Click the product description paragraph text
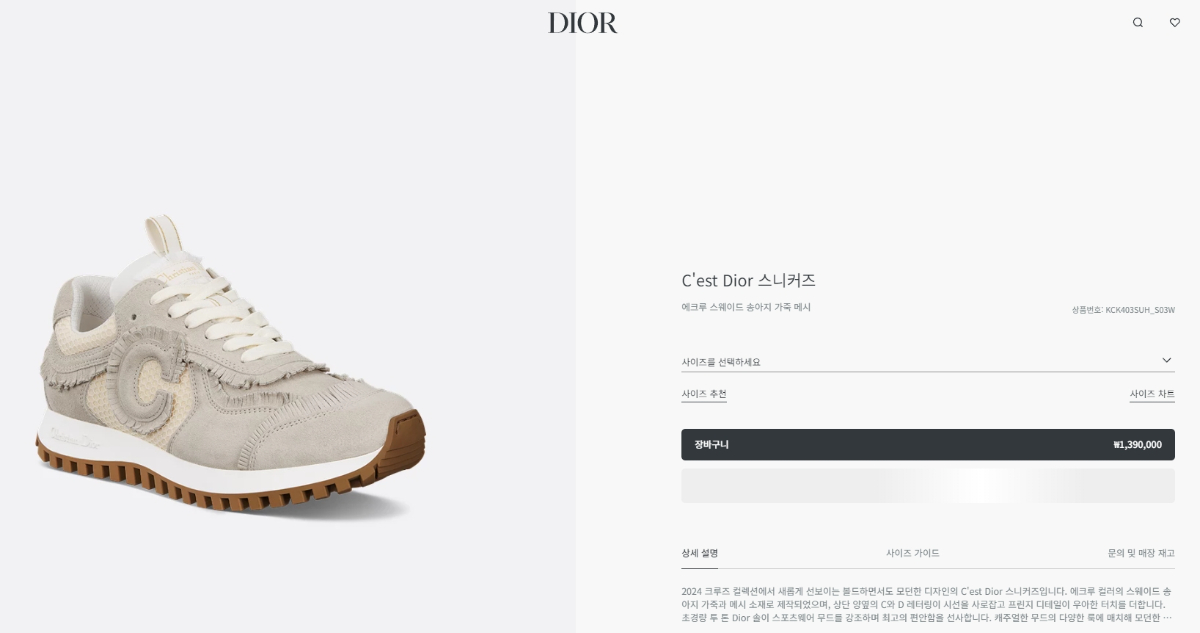The height and width of the screenshot is (633, 1200). point(927,604)
